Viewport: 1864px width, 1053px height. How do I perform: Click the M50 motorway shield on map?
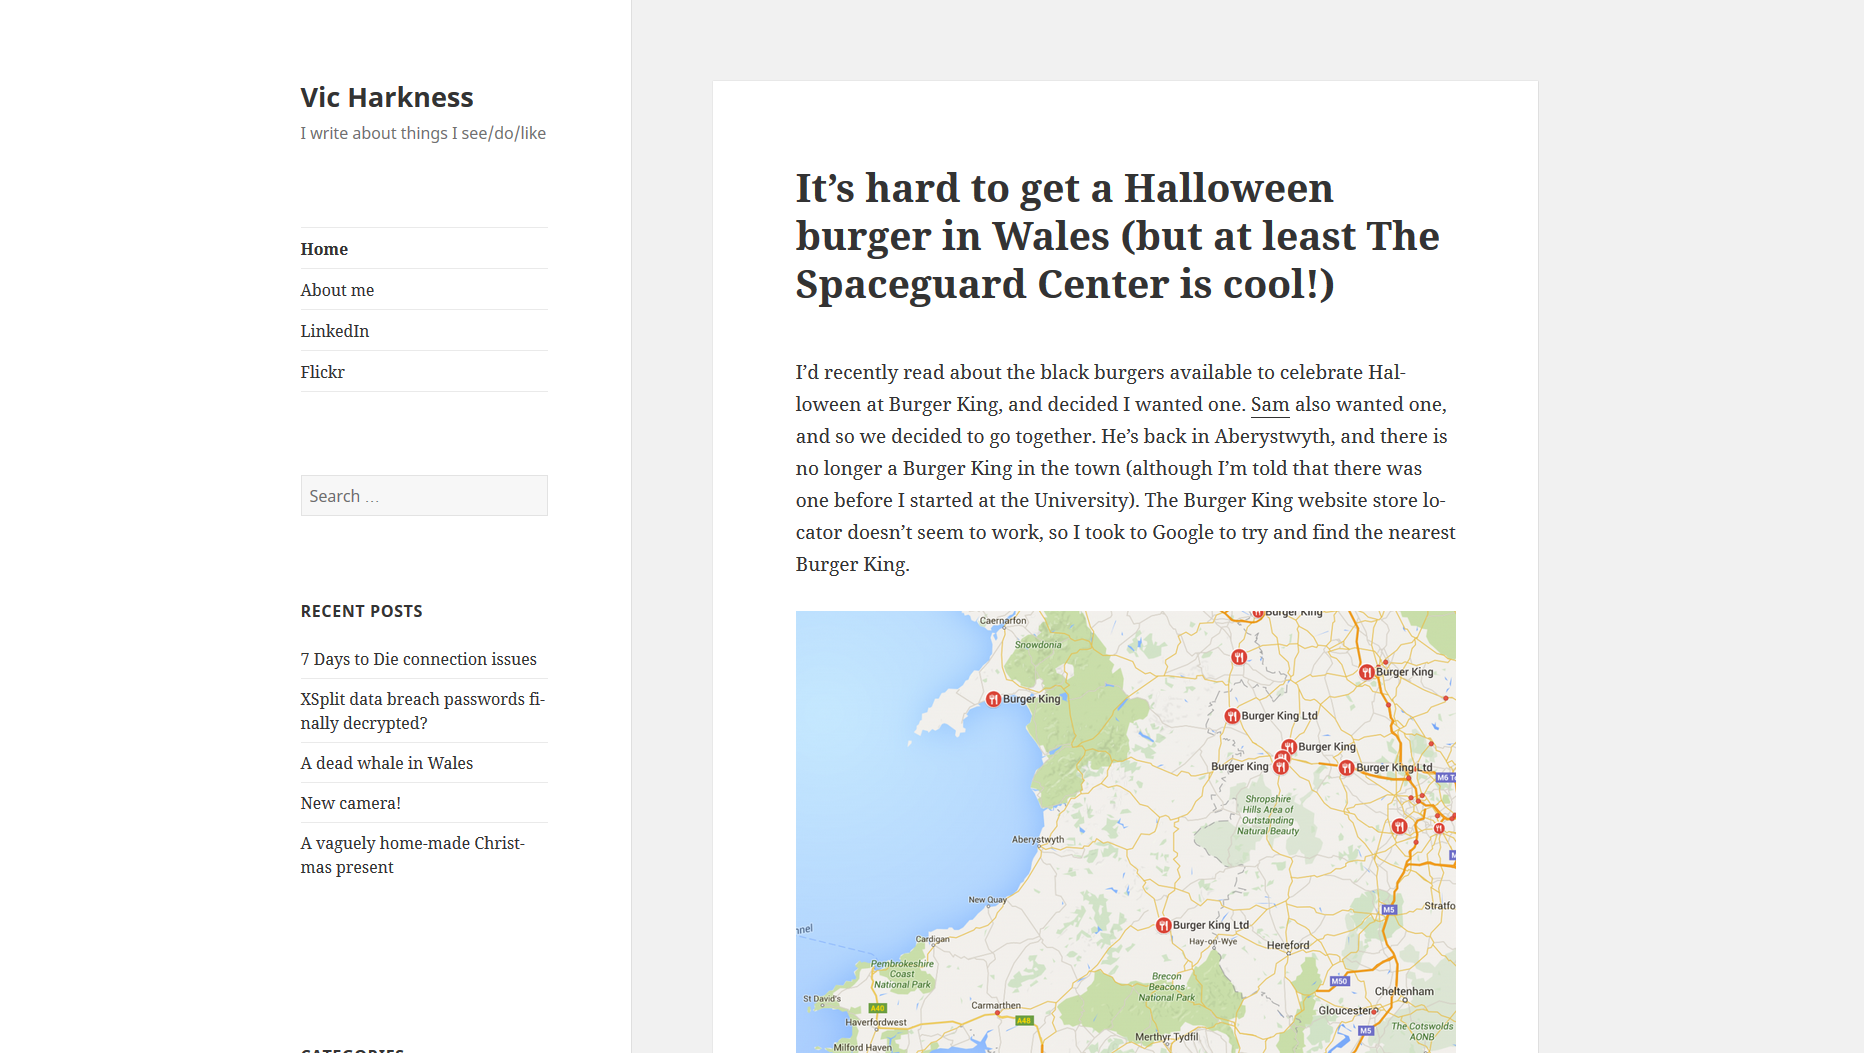1340,981
